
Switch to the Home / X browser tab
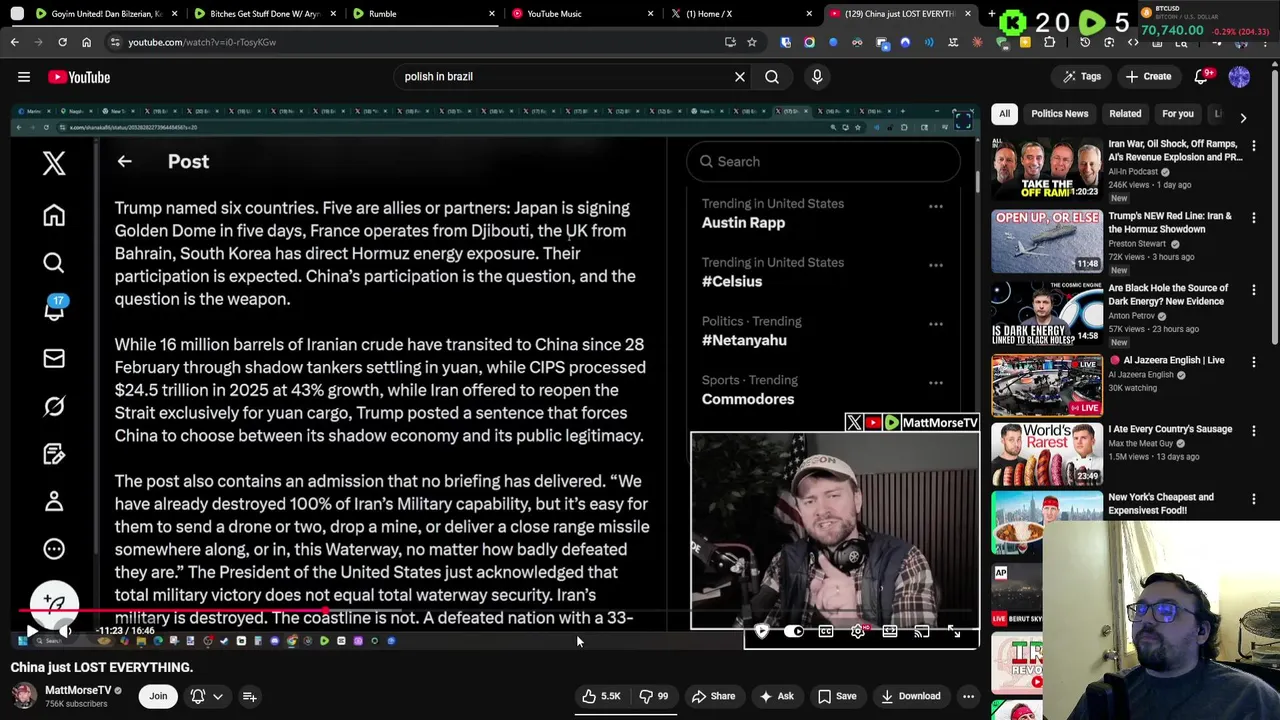740,14
